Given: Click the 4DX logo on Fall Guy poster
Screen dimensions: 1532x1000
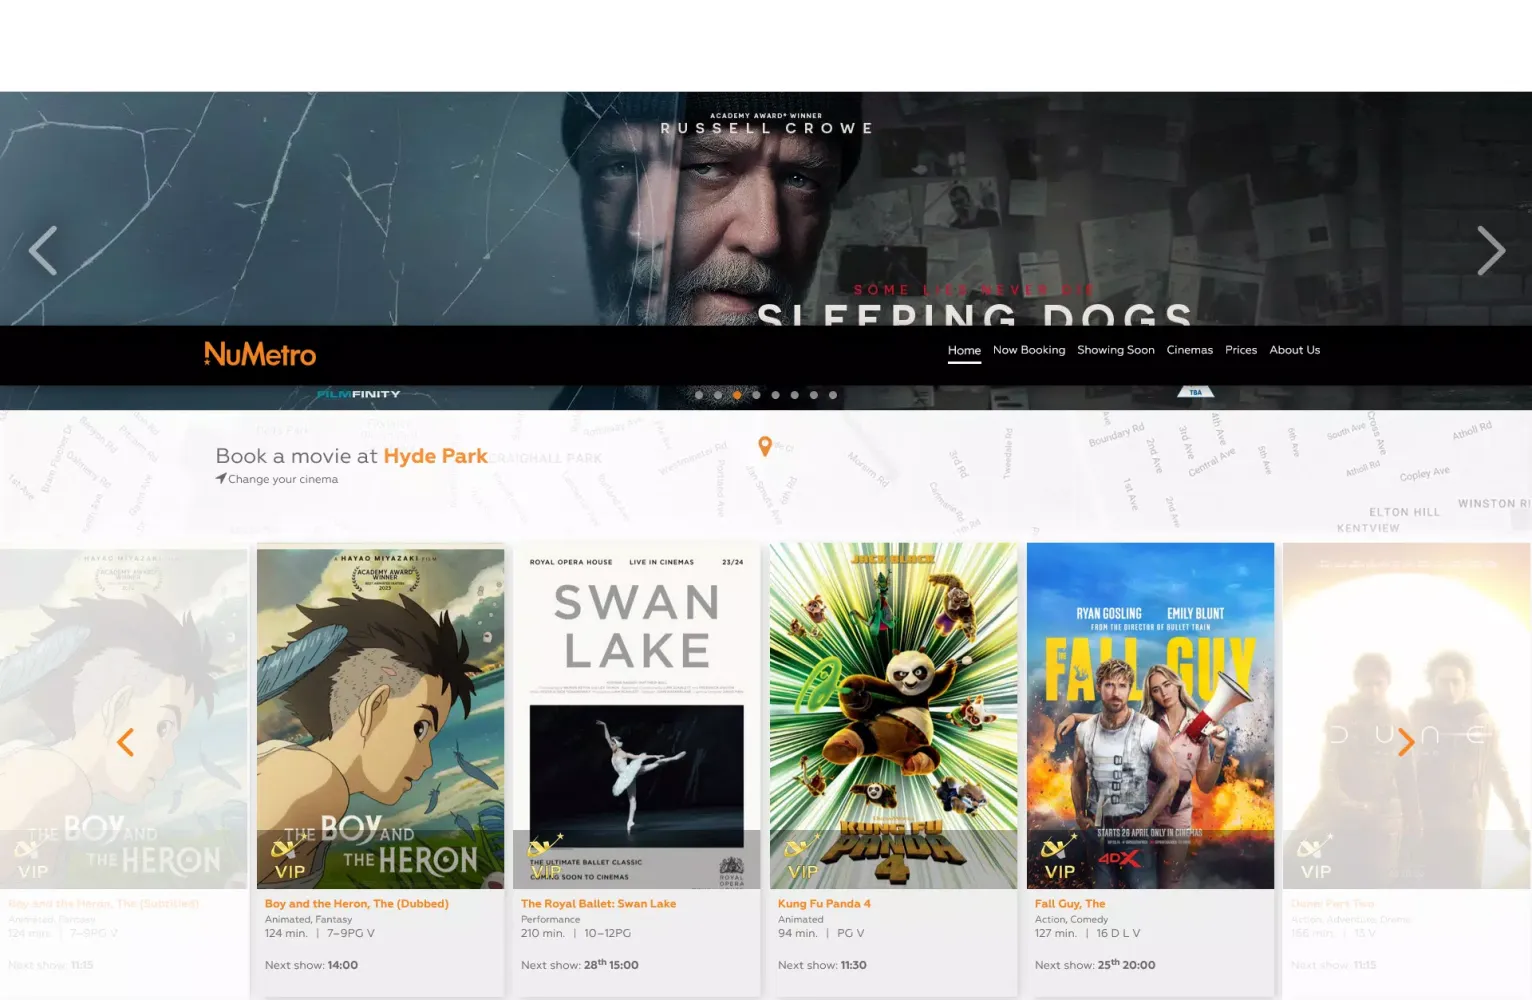Looking at the screenshot, I should 1119,858.
